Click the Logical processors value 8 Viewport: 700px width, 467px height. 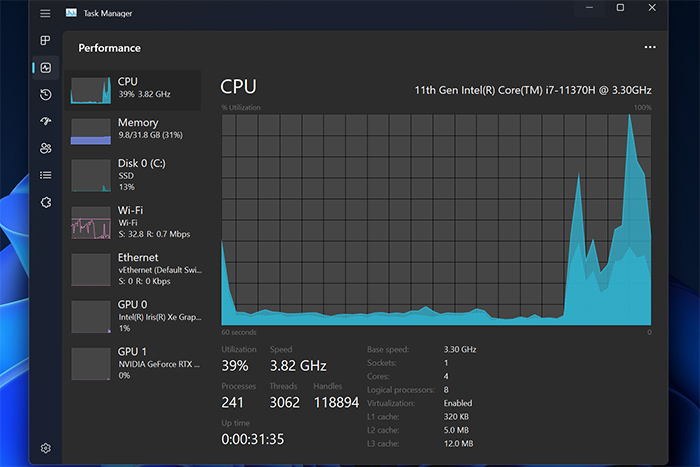pos(446,390)
